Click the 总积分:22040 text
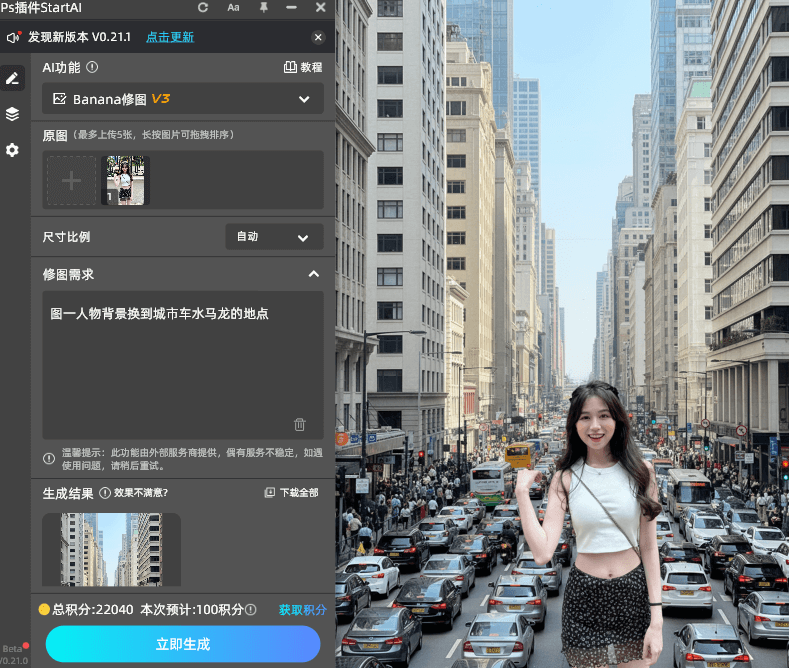The height and width of the screenshot is (668, 789). pyautogui.click(x=93, y=610)
